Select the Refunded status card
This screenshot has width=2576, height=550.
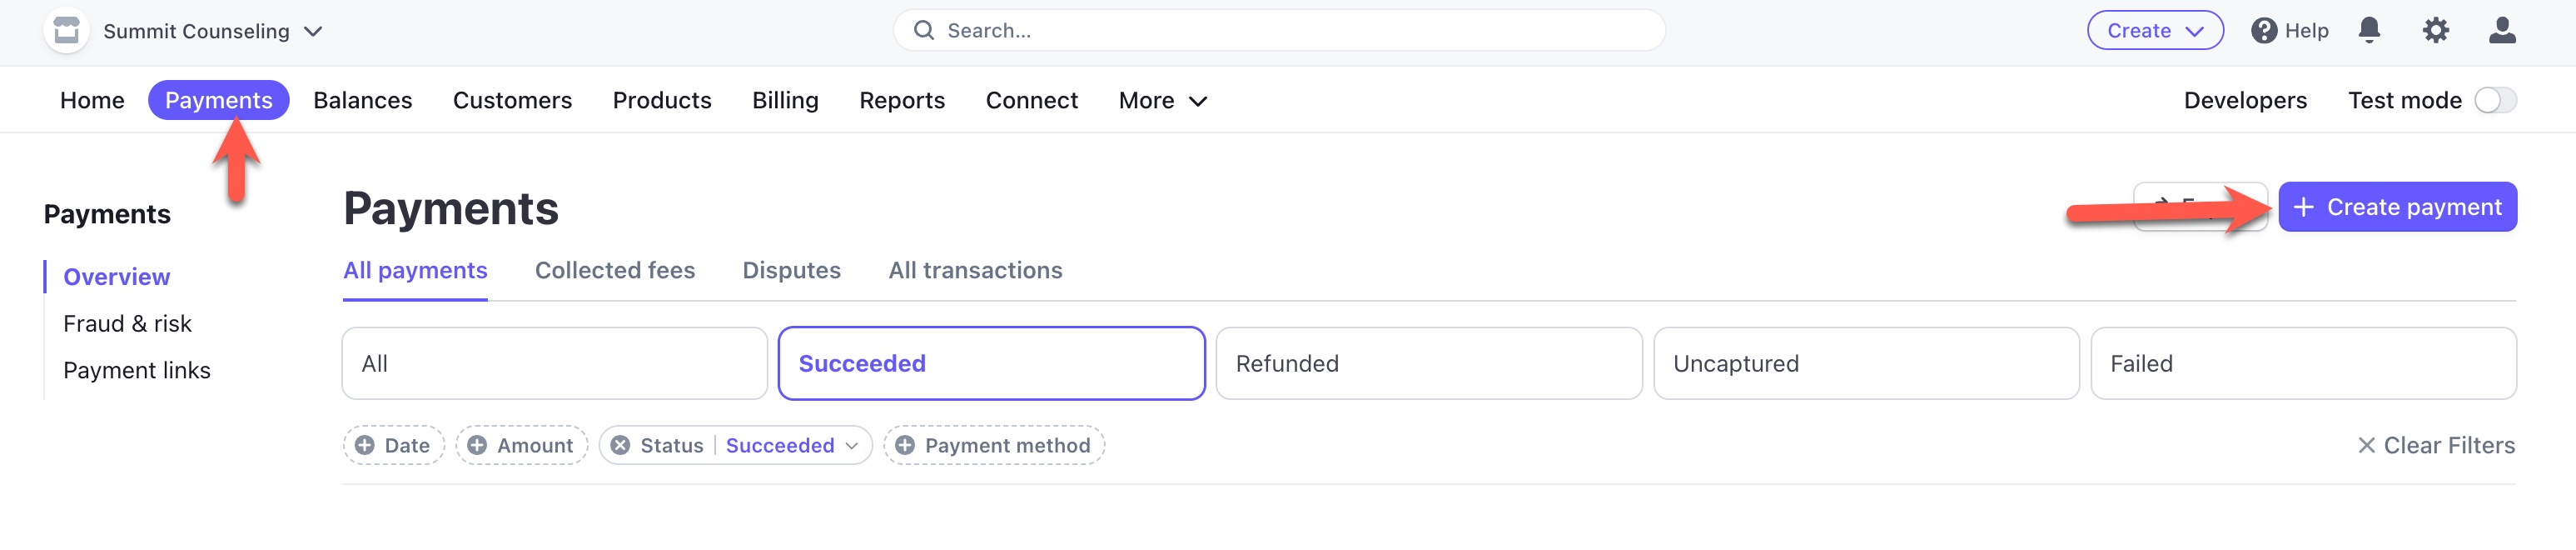tap(1428, 363)
